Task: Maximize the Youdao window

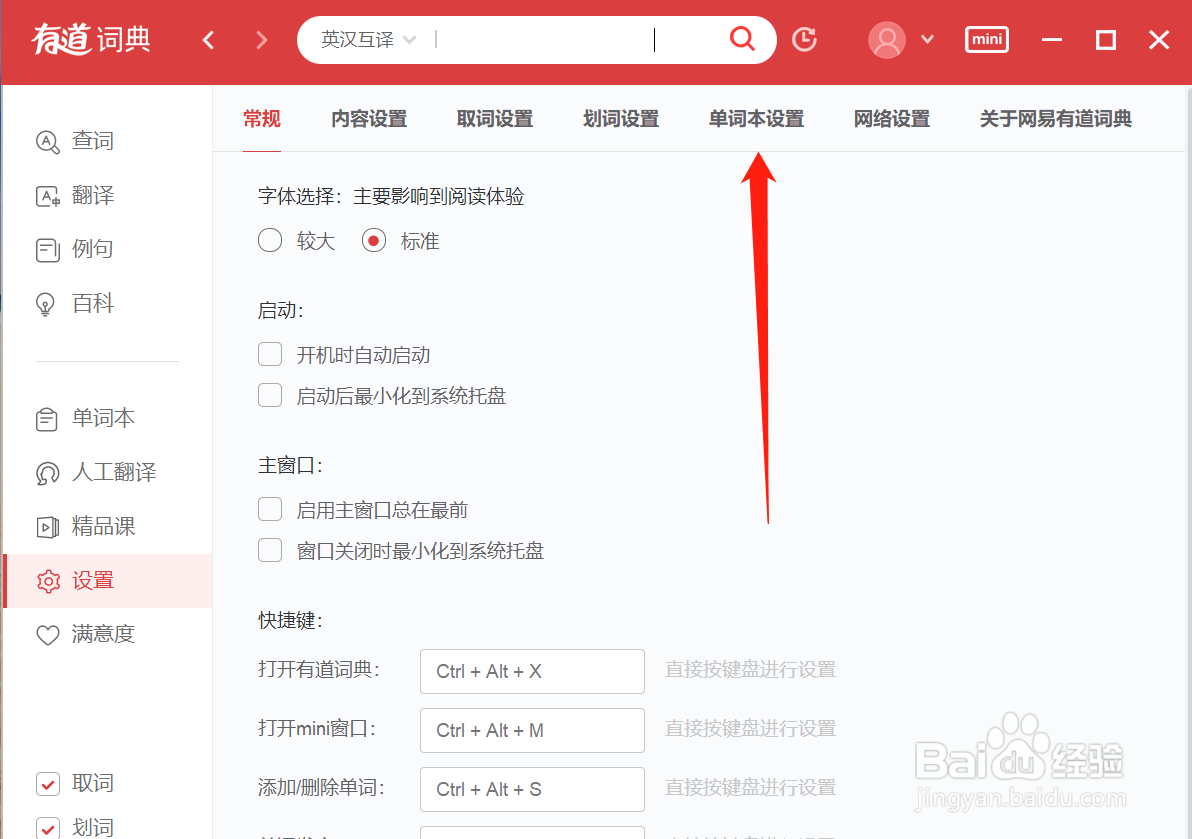Action: 1105,40
